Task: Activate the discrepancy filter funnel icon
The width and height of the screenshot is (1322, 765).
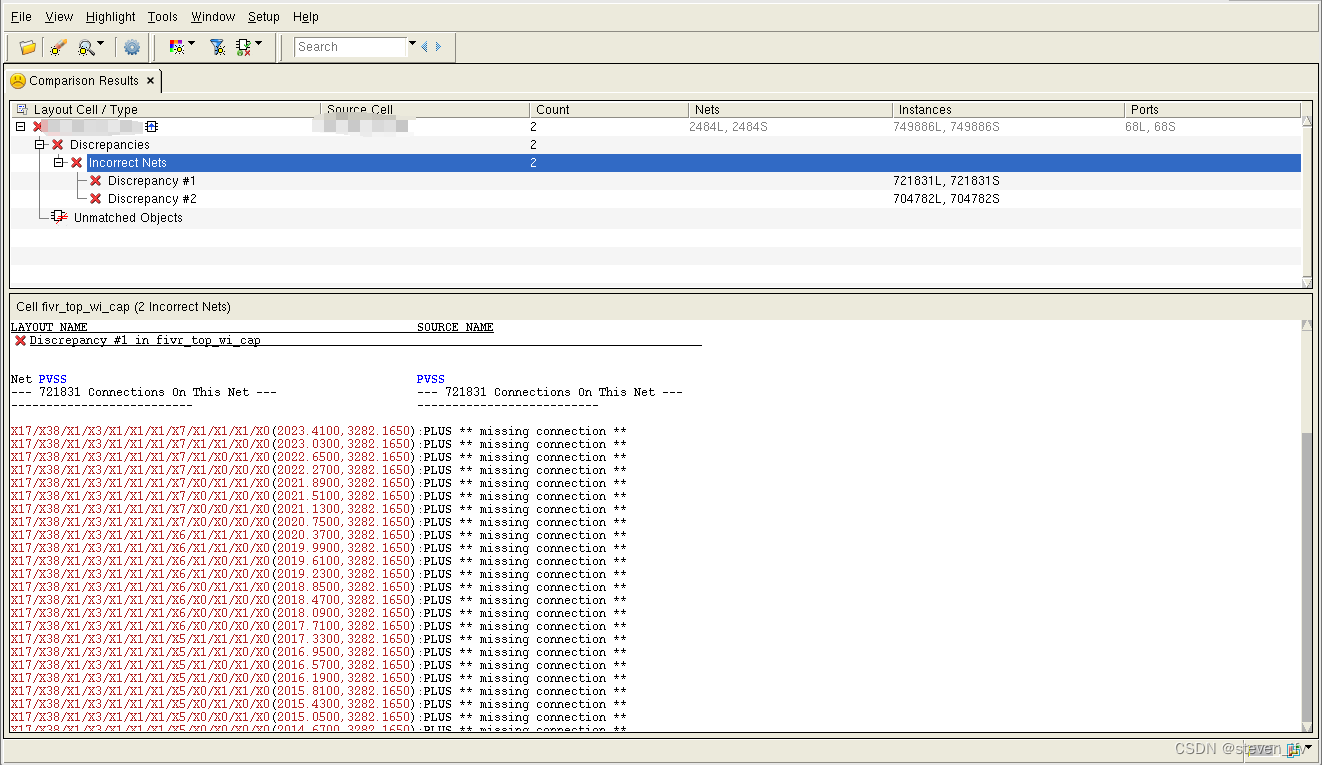Action: pyautogui.click(x=216, y=47)
